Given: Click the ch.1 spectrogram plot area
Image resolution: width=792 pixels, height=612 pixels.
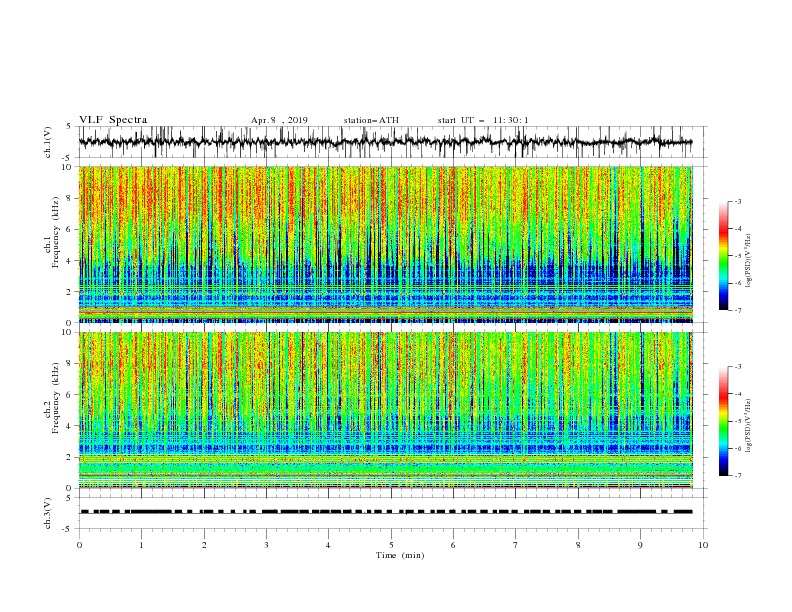Looking at the screenshot, I should (386, 244).
